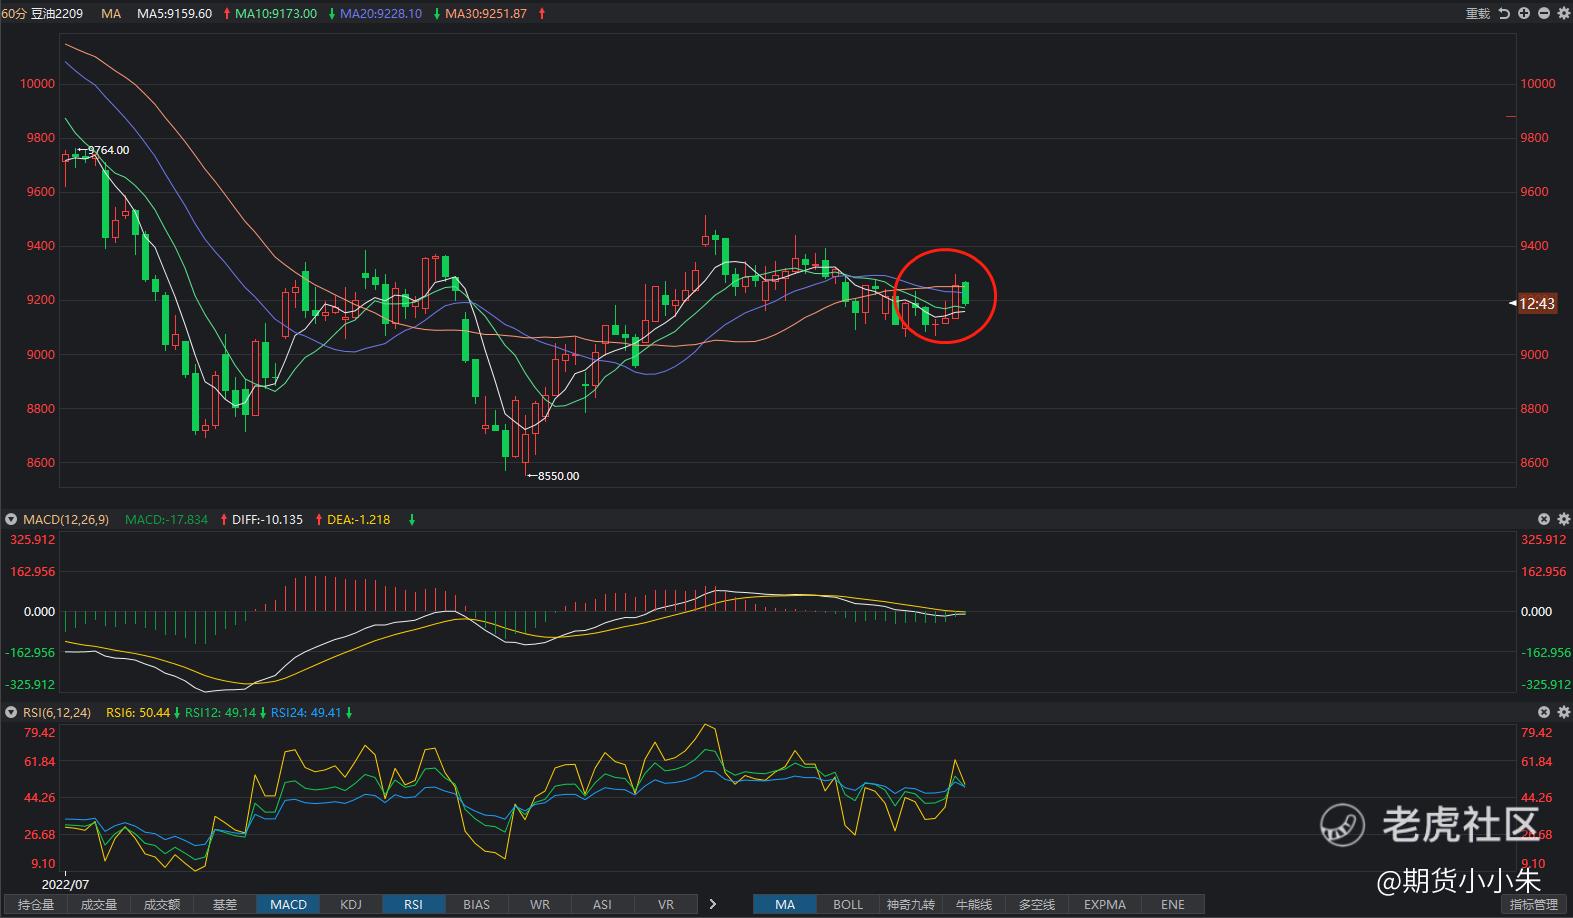Image resolution: width=1573 pixels, height=918 pixels.
Task: Select the KDJ indicator tab
Action: tap(351, 904)
